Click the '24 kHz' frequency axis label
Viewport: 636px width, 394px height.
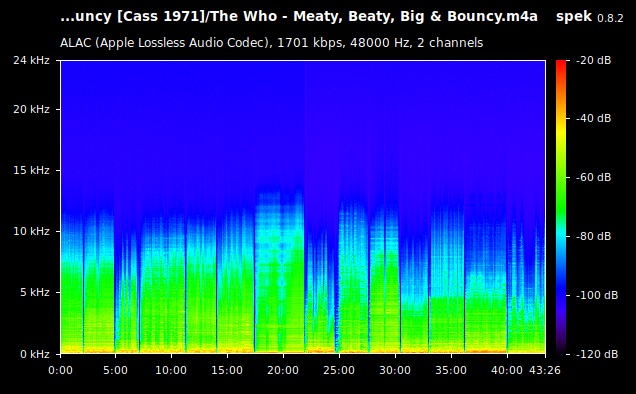coord(31,60)
